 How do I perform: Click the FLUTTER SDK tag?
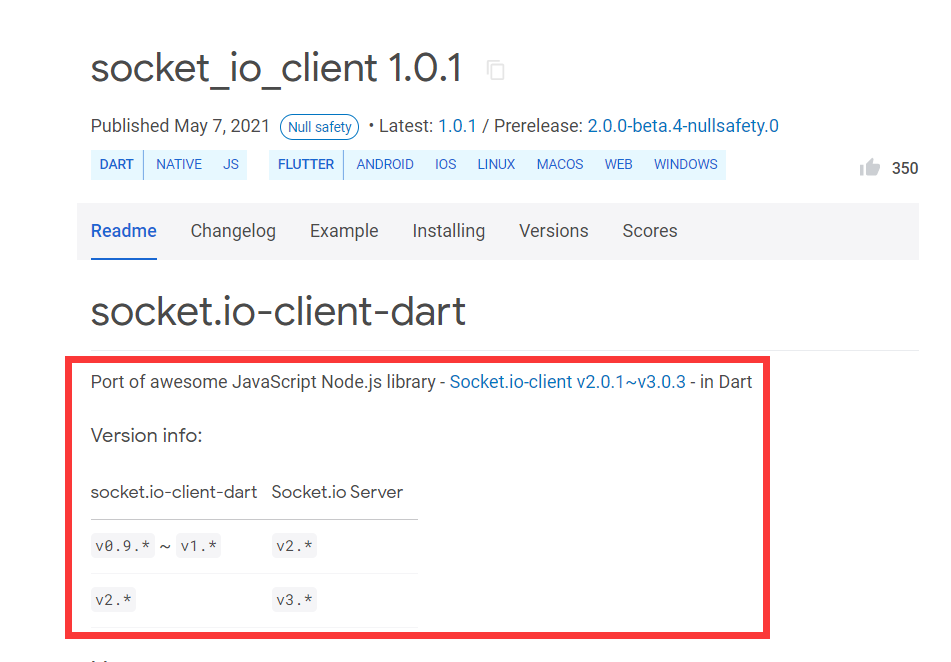point(306,164)
